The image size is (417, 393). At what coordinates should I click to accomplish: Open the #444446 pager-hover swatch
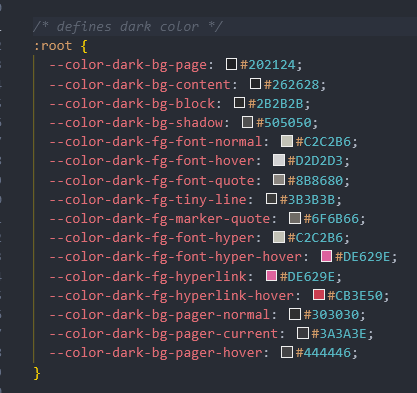point(287,352)
